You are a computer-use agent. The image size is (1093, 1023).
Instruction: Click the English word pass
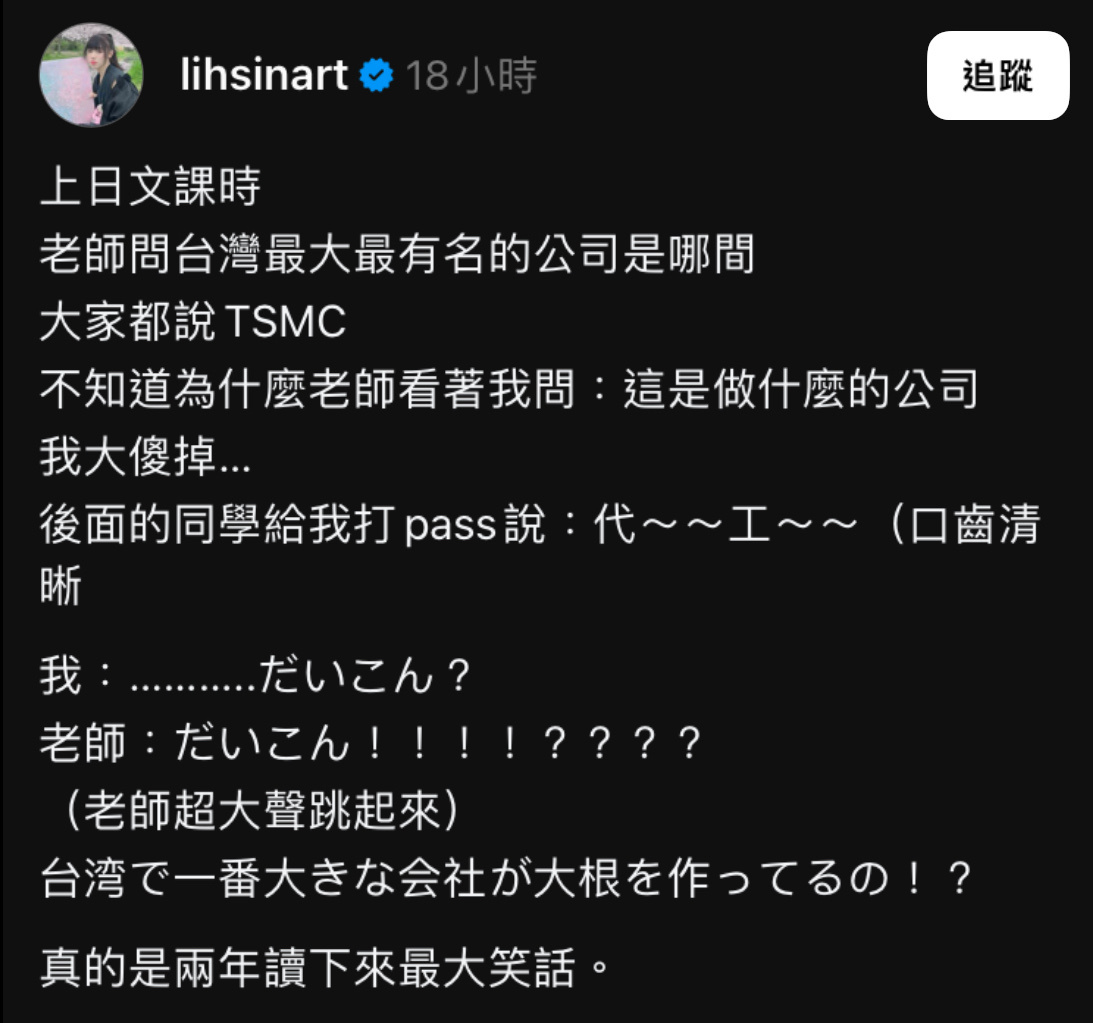(x=450, y=525)
